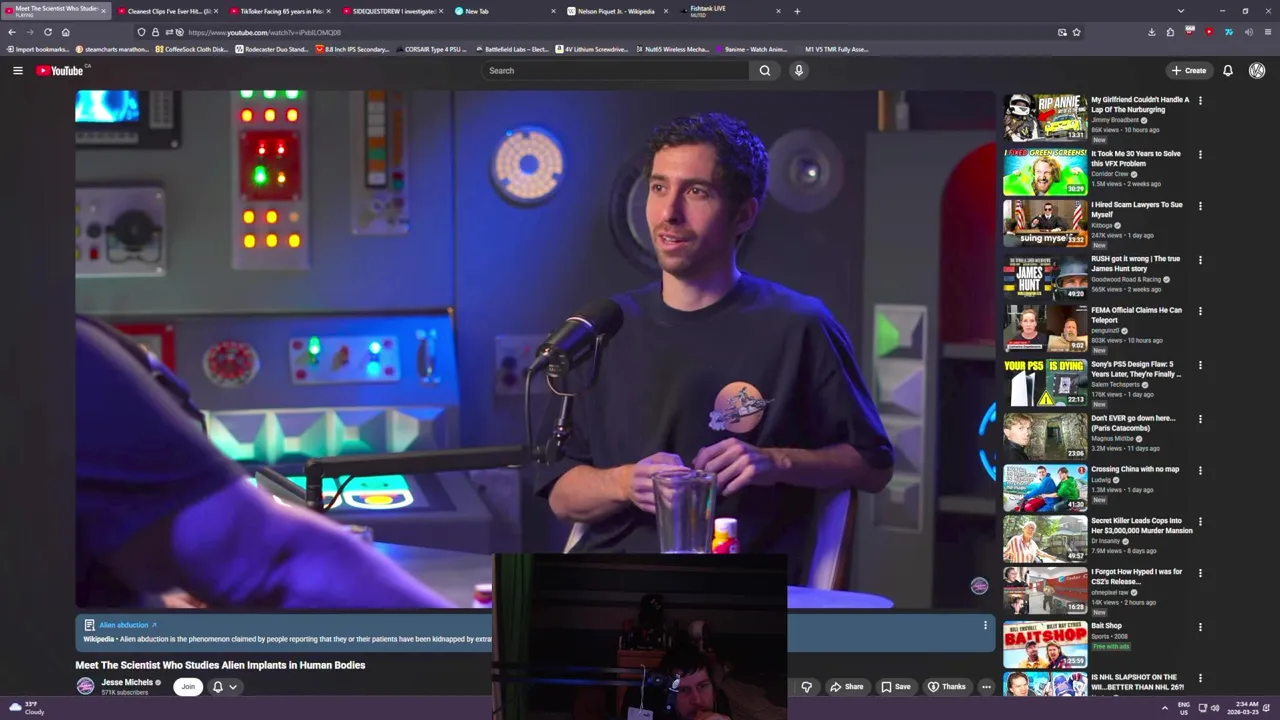Dislike the video with thumbs-down icon
The height and width of the screenshot is (720, 1280).
[807, 687]
